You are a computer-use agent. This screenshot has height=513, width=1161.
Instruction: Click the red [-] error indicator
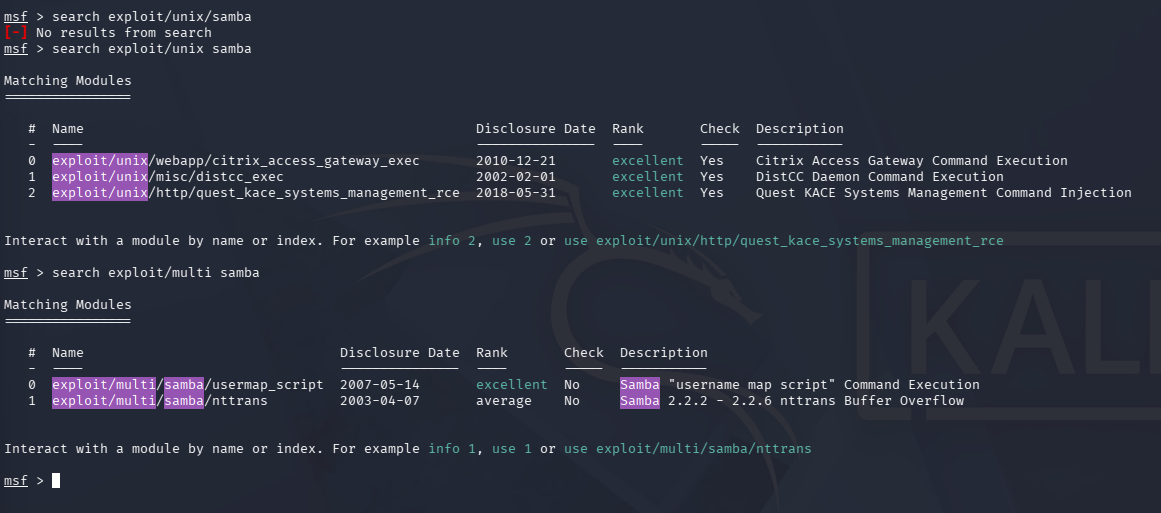click(16, 33)
